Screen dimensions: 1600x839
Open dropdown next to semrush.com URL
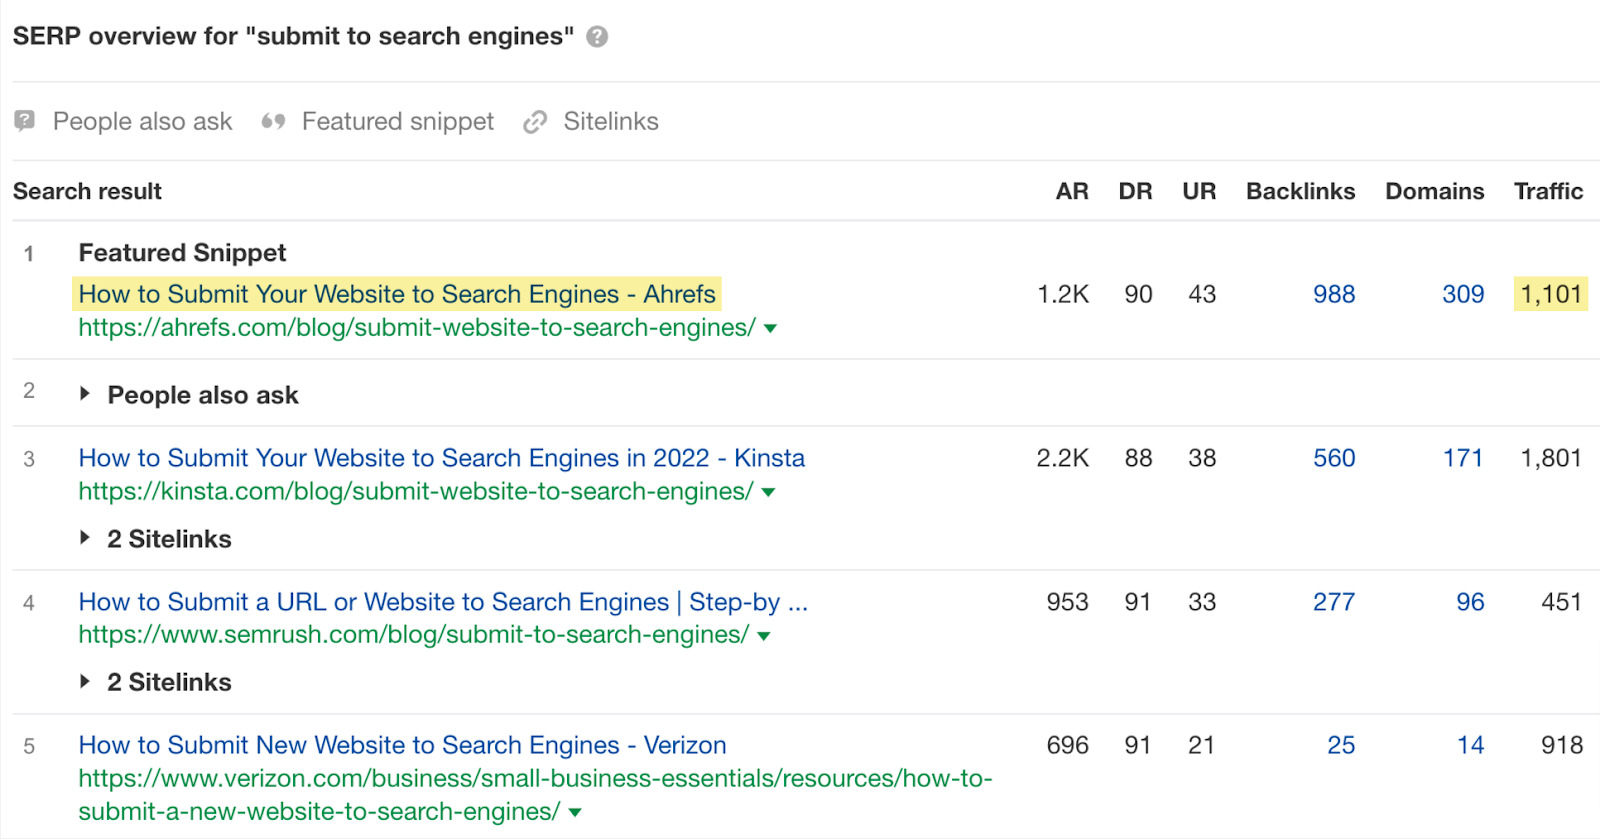pos(764,636)
